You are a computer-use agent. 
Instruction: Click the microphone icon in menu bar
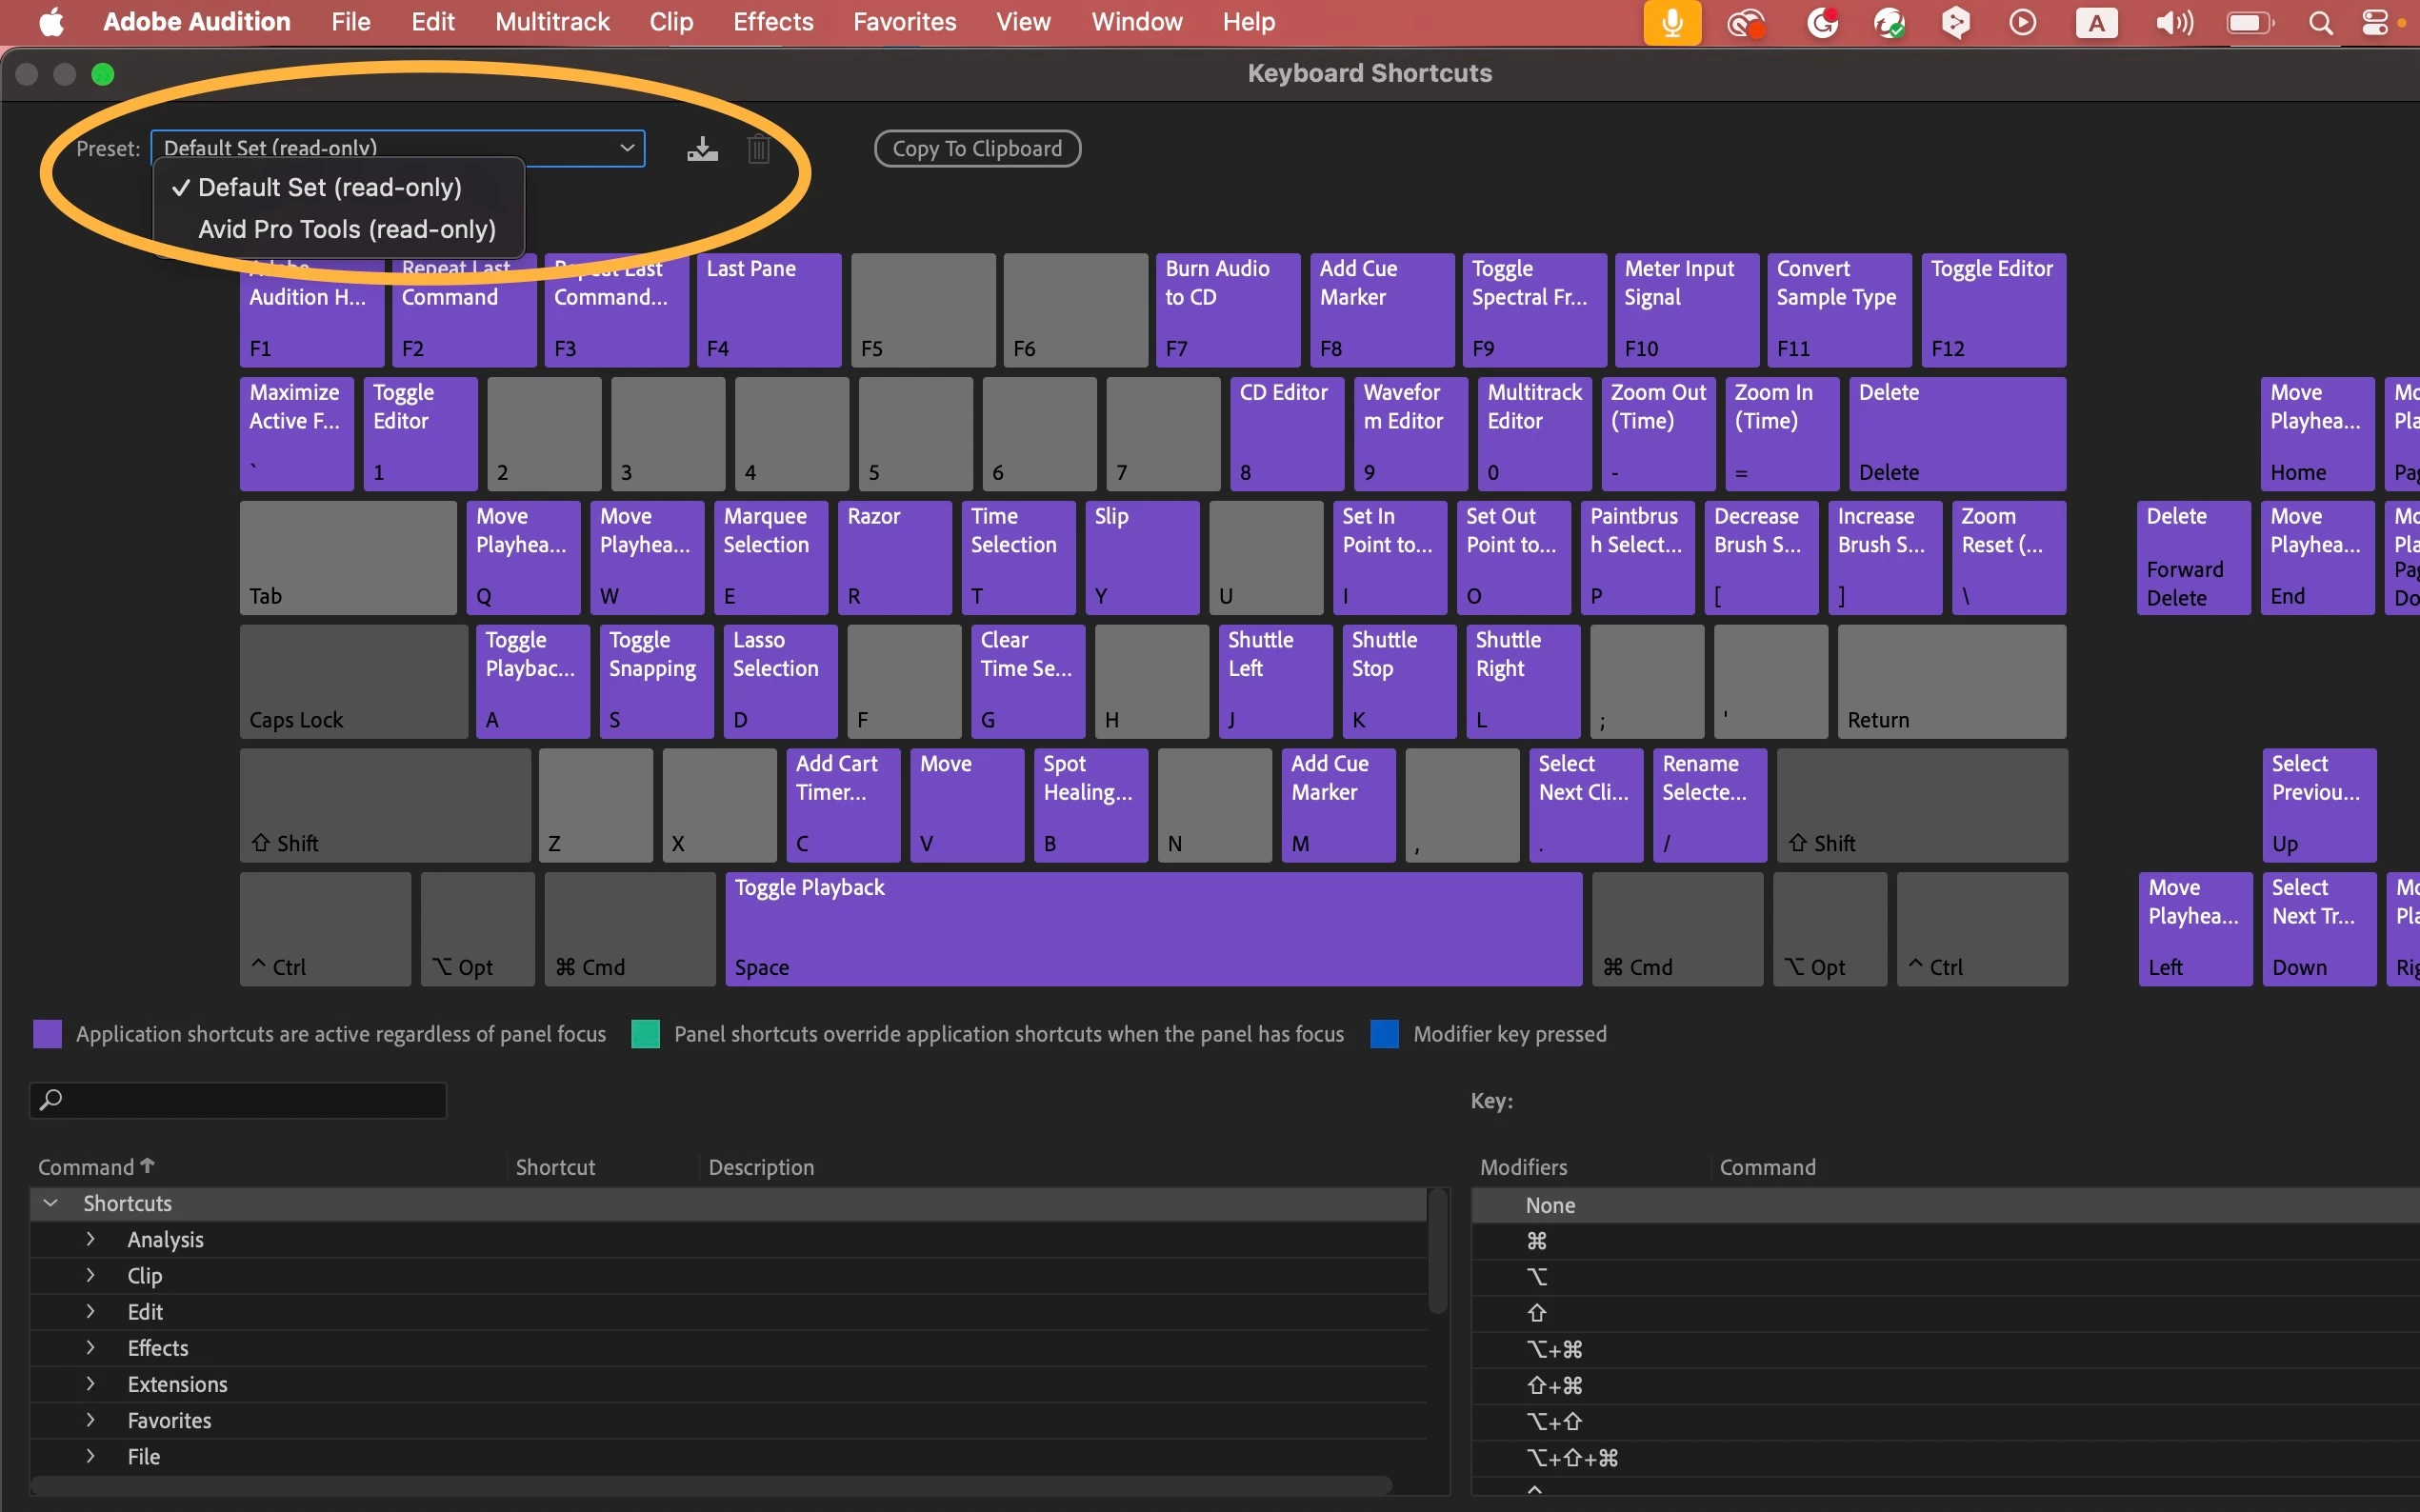(x=1671, y=22)
